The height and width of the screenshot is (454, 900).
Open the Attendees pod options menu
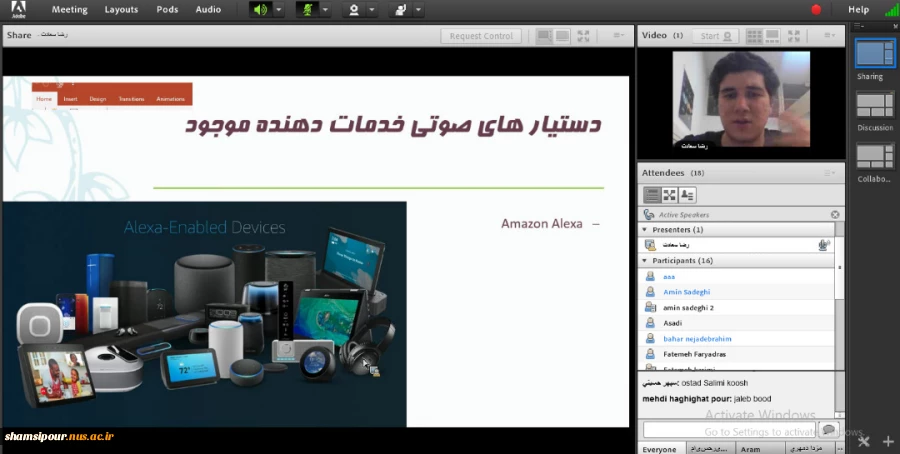point(830,173)
